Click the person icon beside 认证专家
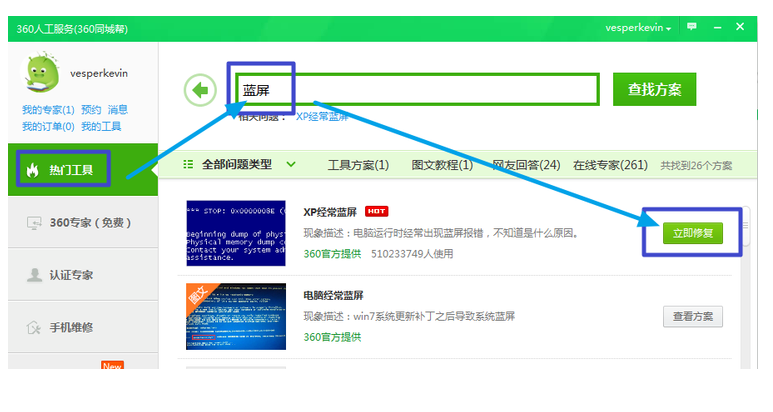This screenshot has height=412, width=773. (31, 275)
